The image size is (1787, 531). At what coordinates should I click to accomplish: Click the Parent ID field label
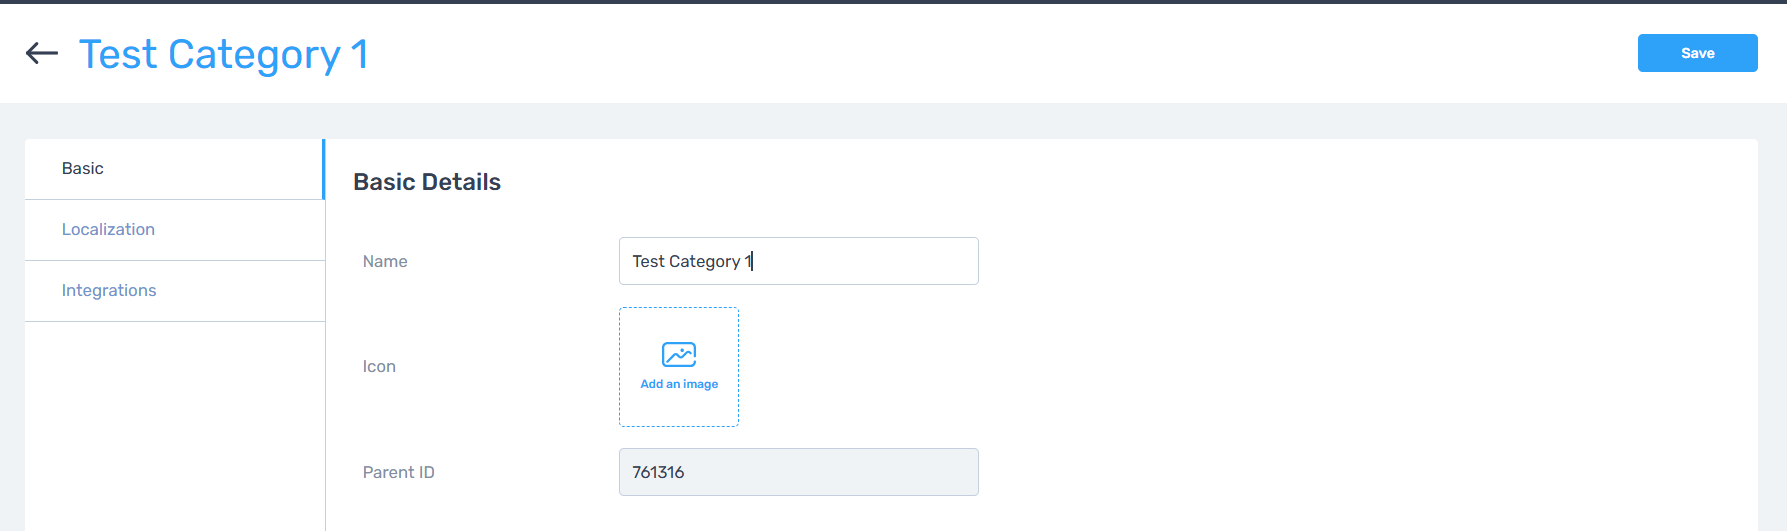[398, 473]
